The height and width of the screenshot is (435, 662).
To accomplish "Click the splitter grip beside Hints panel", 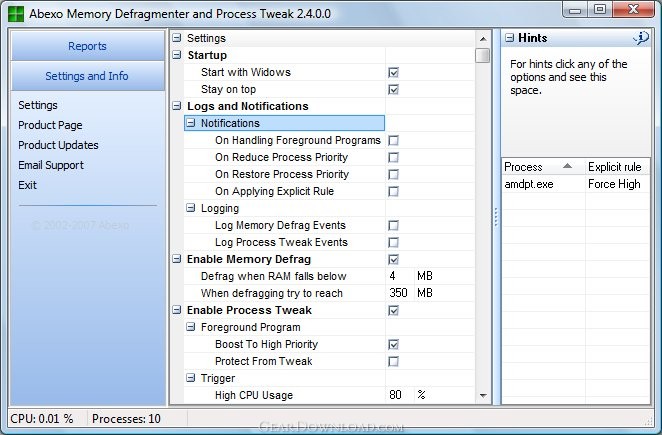I will (496, 217).
